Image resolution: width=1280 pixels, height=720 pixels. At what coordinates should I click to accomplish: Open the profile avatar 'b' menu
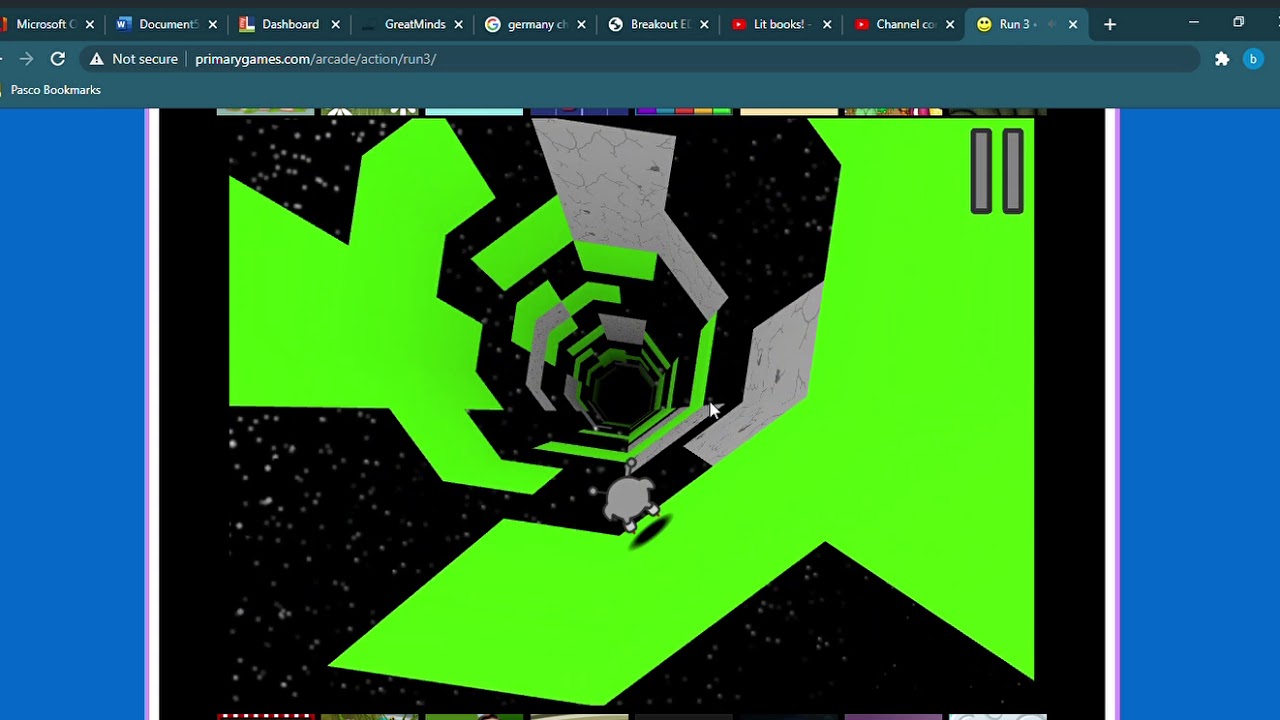(1253, 59)
